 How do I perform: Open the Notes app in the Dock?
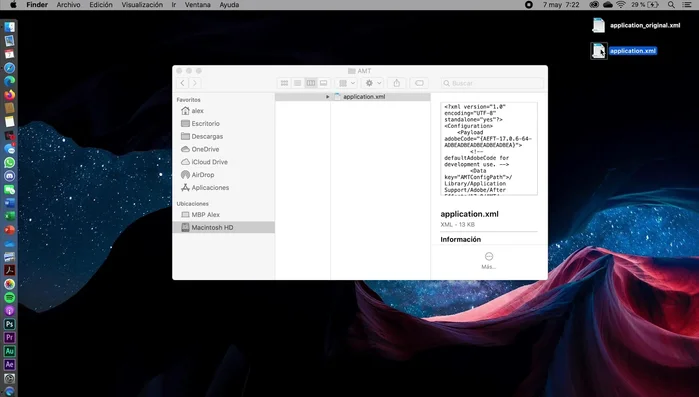pos(9,122)
